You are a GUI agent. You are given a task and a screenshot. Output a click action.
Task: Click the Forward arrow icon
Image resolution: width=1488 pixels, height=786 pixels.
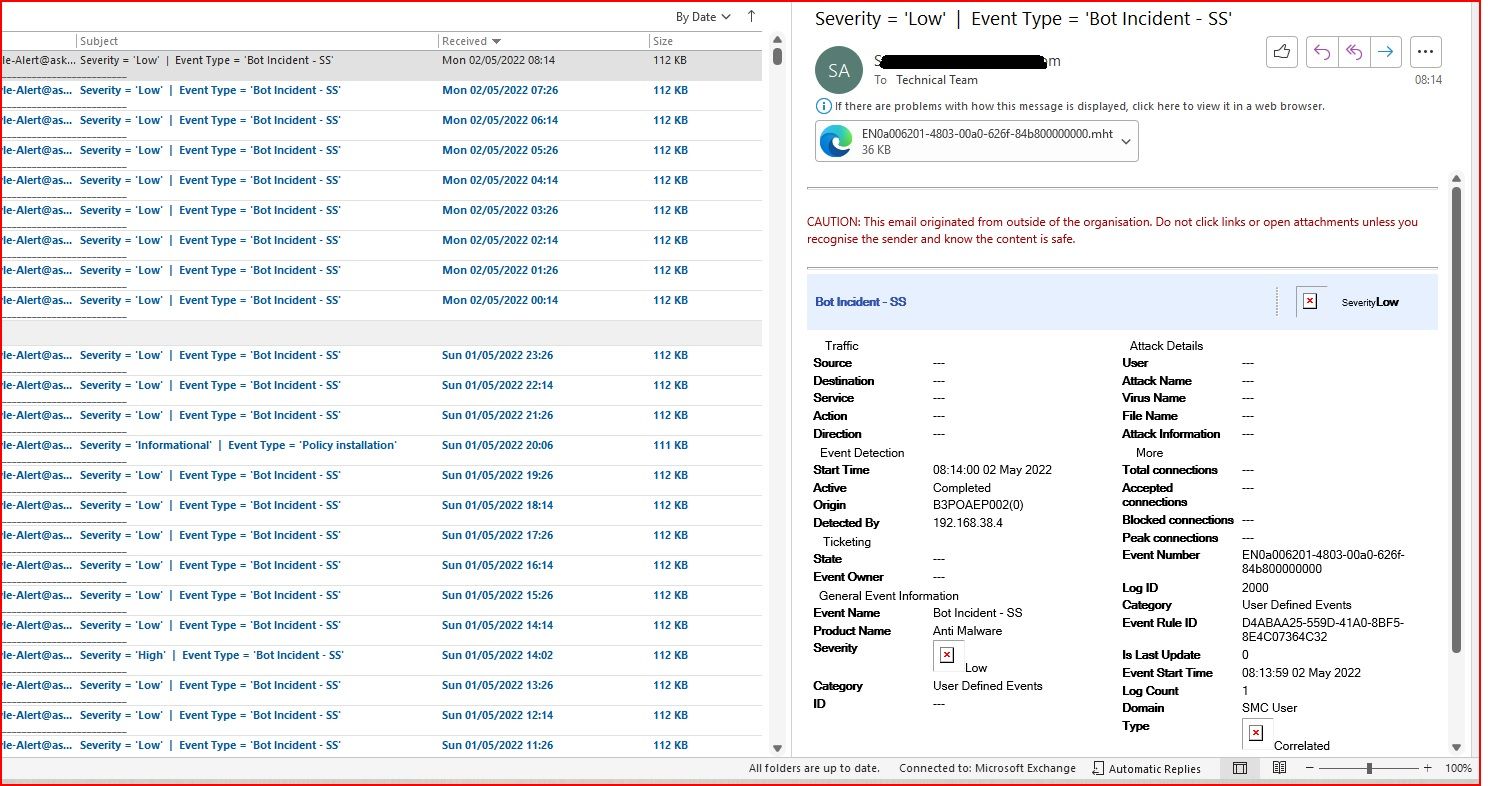coord(1386,52)
